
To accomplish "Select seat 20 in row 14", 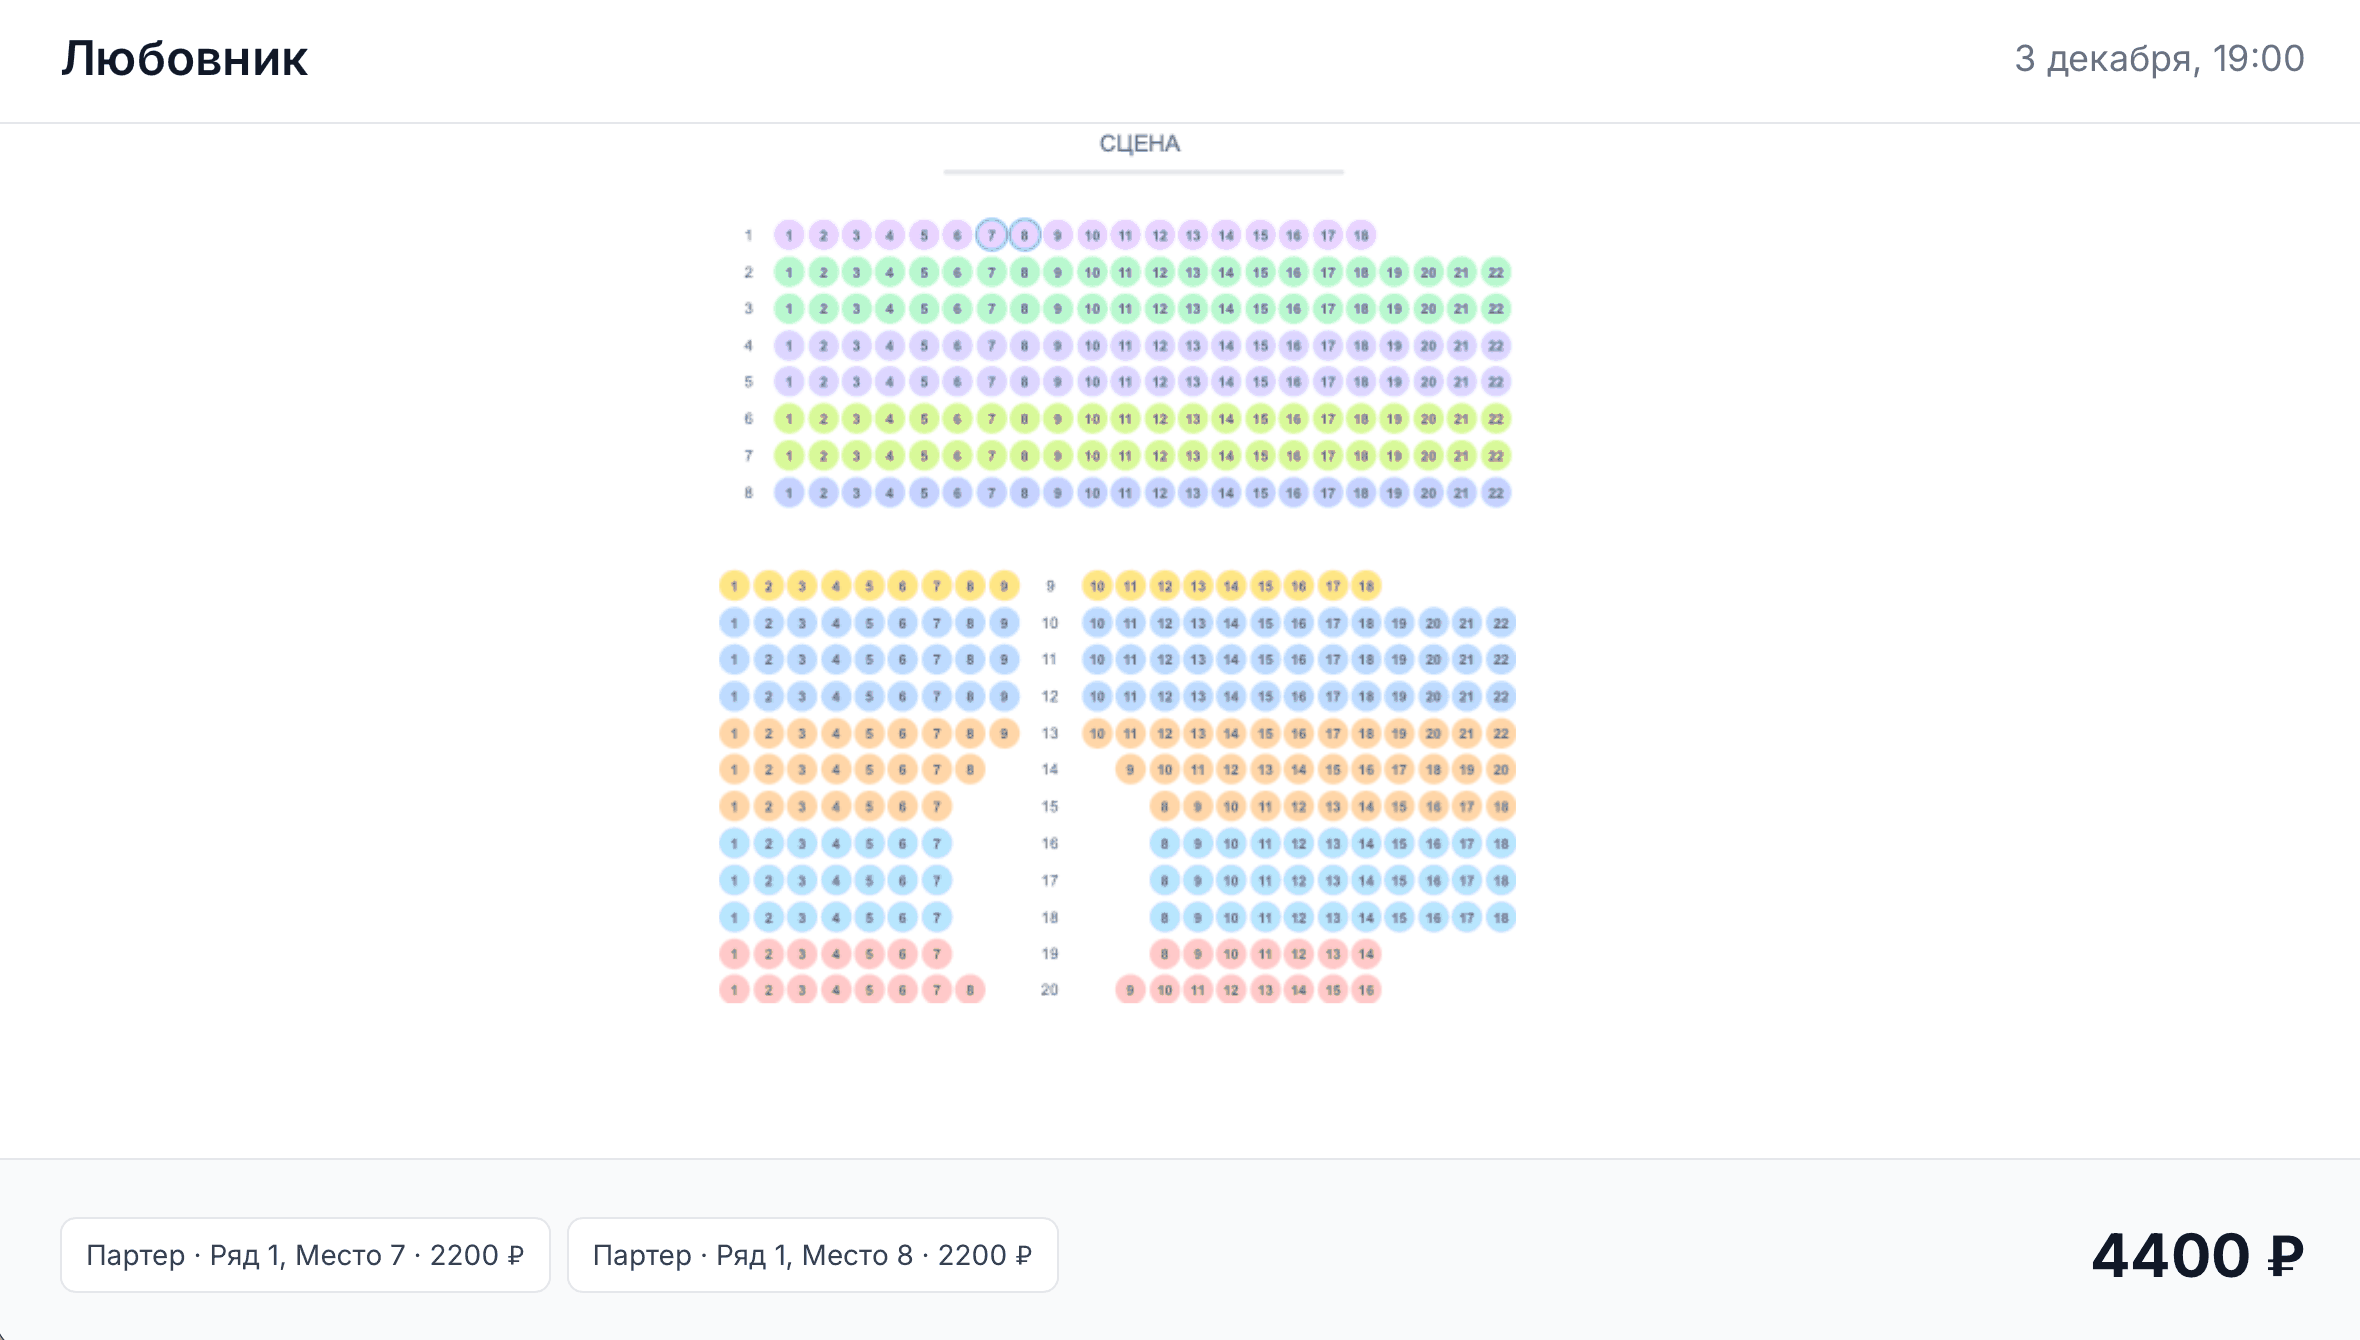I will coord(1501,769).
